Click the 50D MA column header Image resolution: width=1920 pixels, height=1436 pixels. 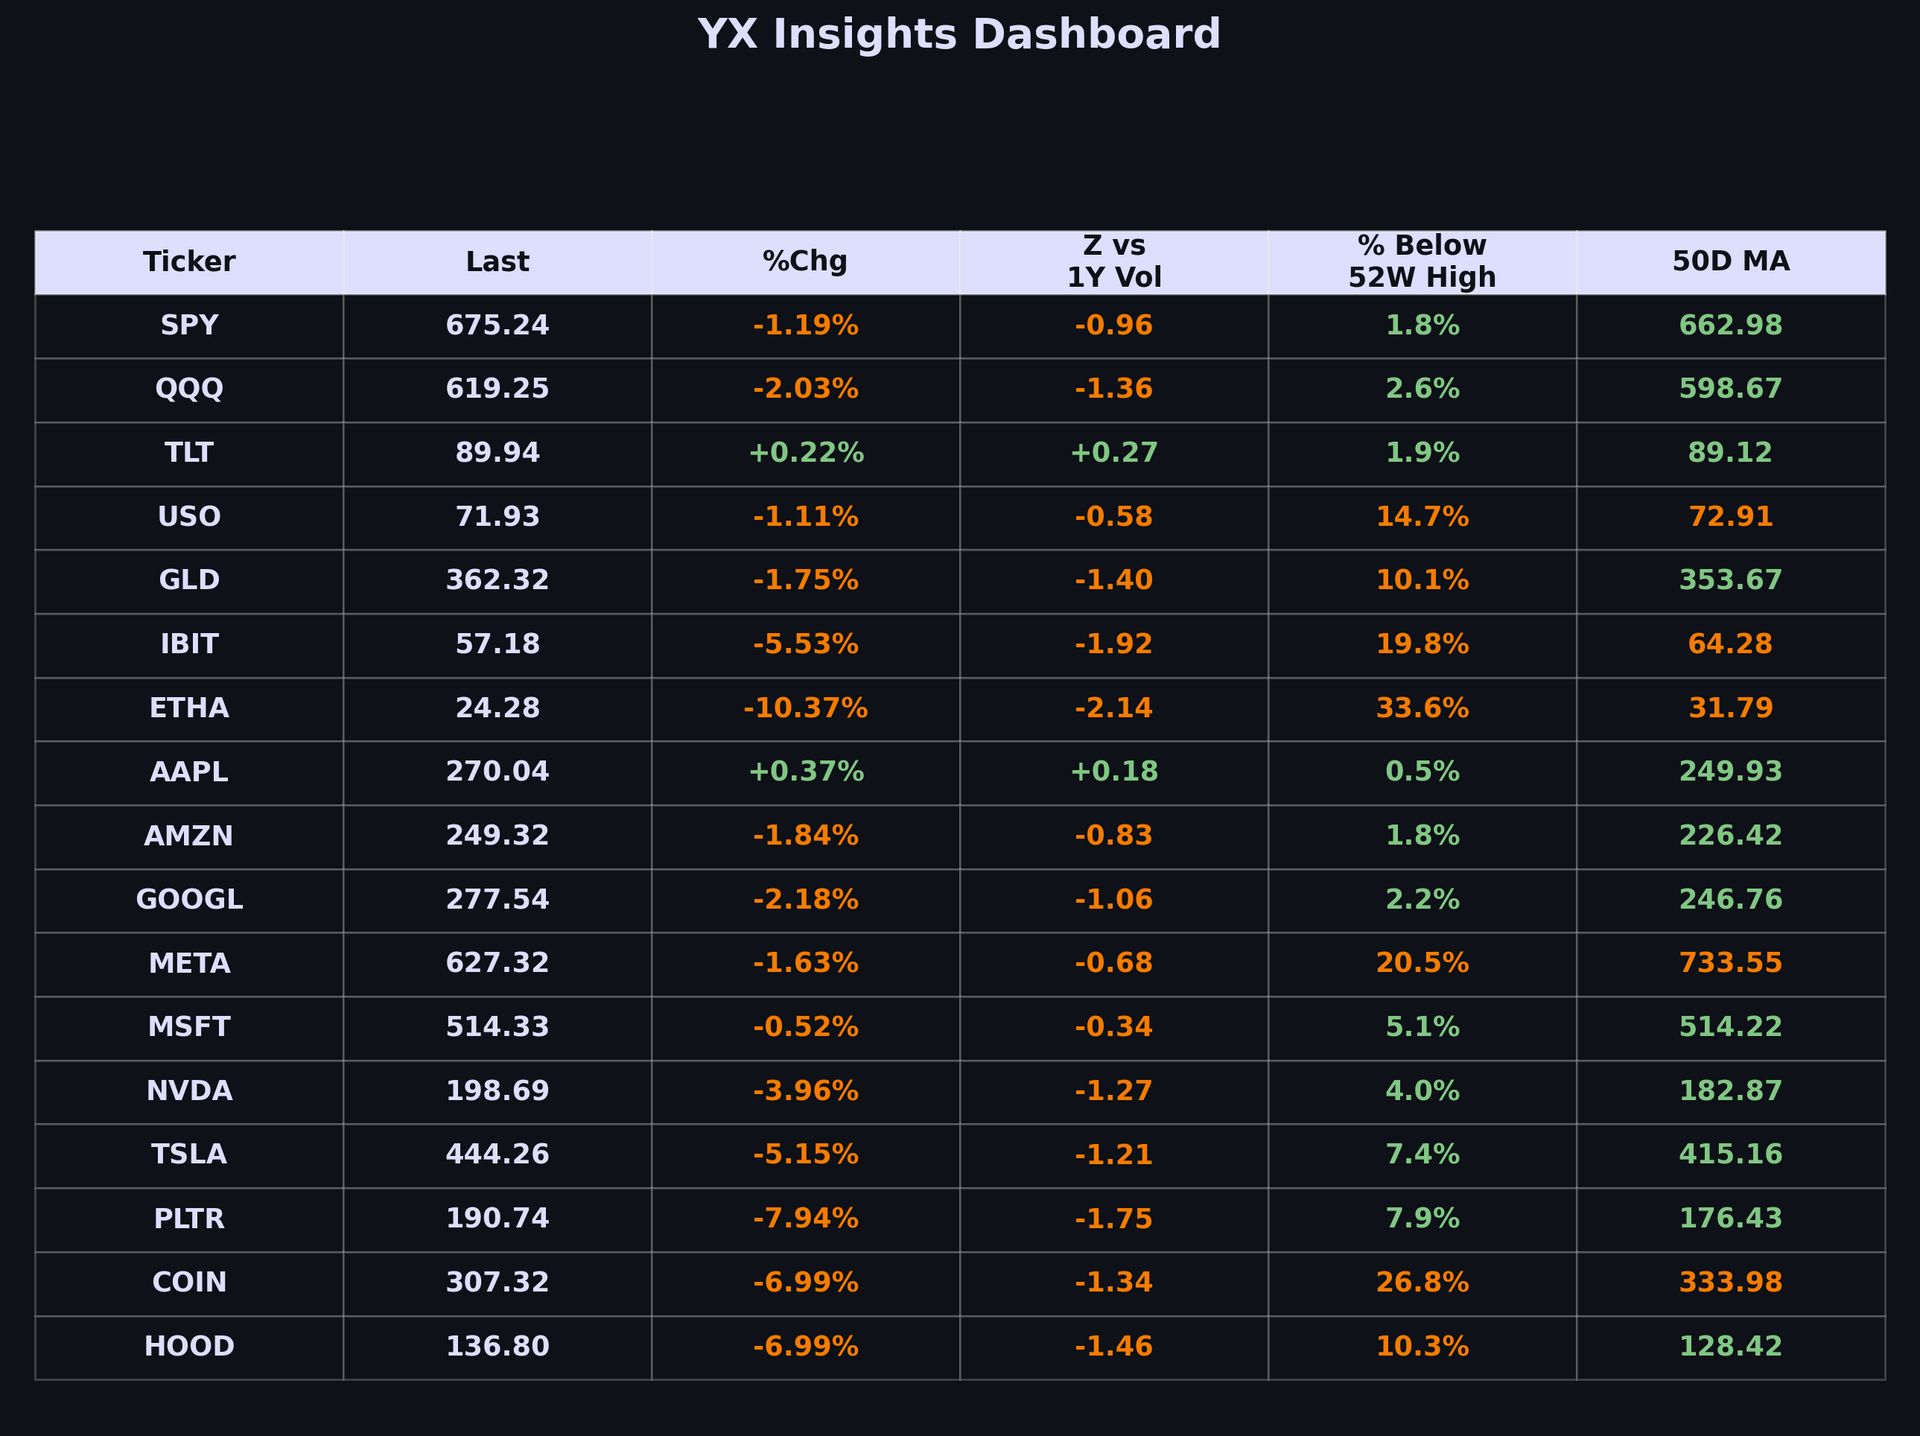pos(1730,262)
